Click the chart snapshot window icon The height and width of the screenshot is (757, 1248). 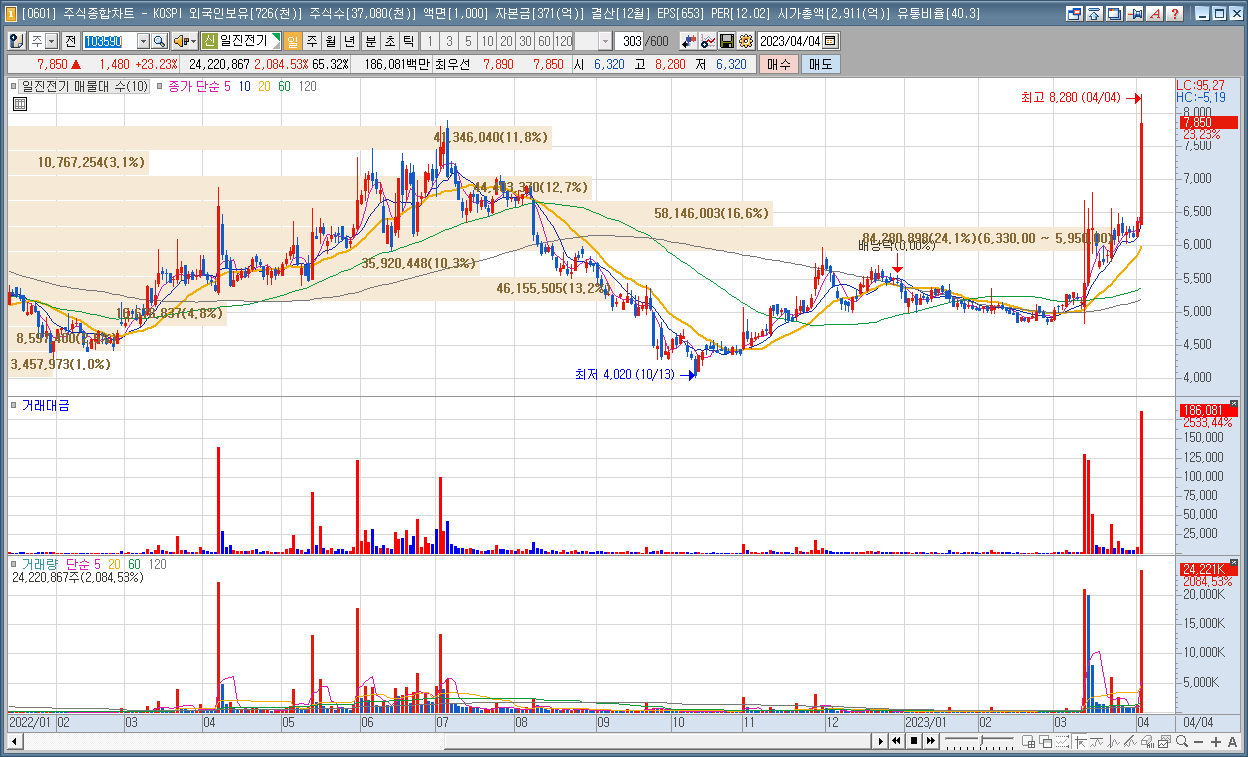click(x=1164, y=741)
